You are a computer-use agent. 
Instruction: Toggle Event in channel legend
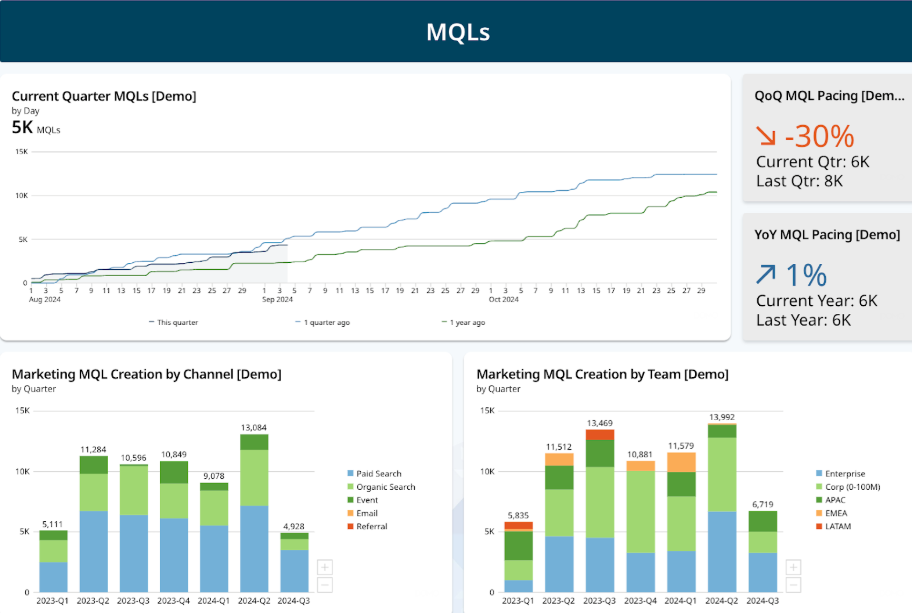(363, 500)
